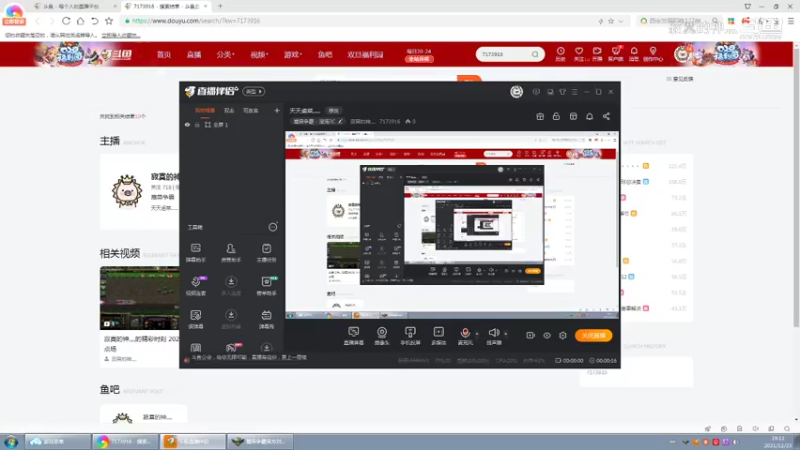
Task: Open the browser taskbar item 7173916
Action: (x=126, y=441)
